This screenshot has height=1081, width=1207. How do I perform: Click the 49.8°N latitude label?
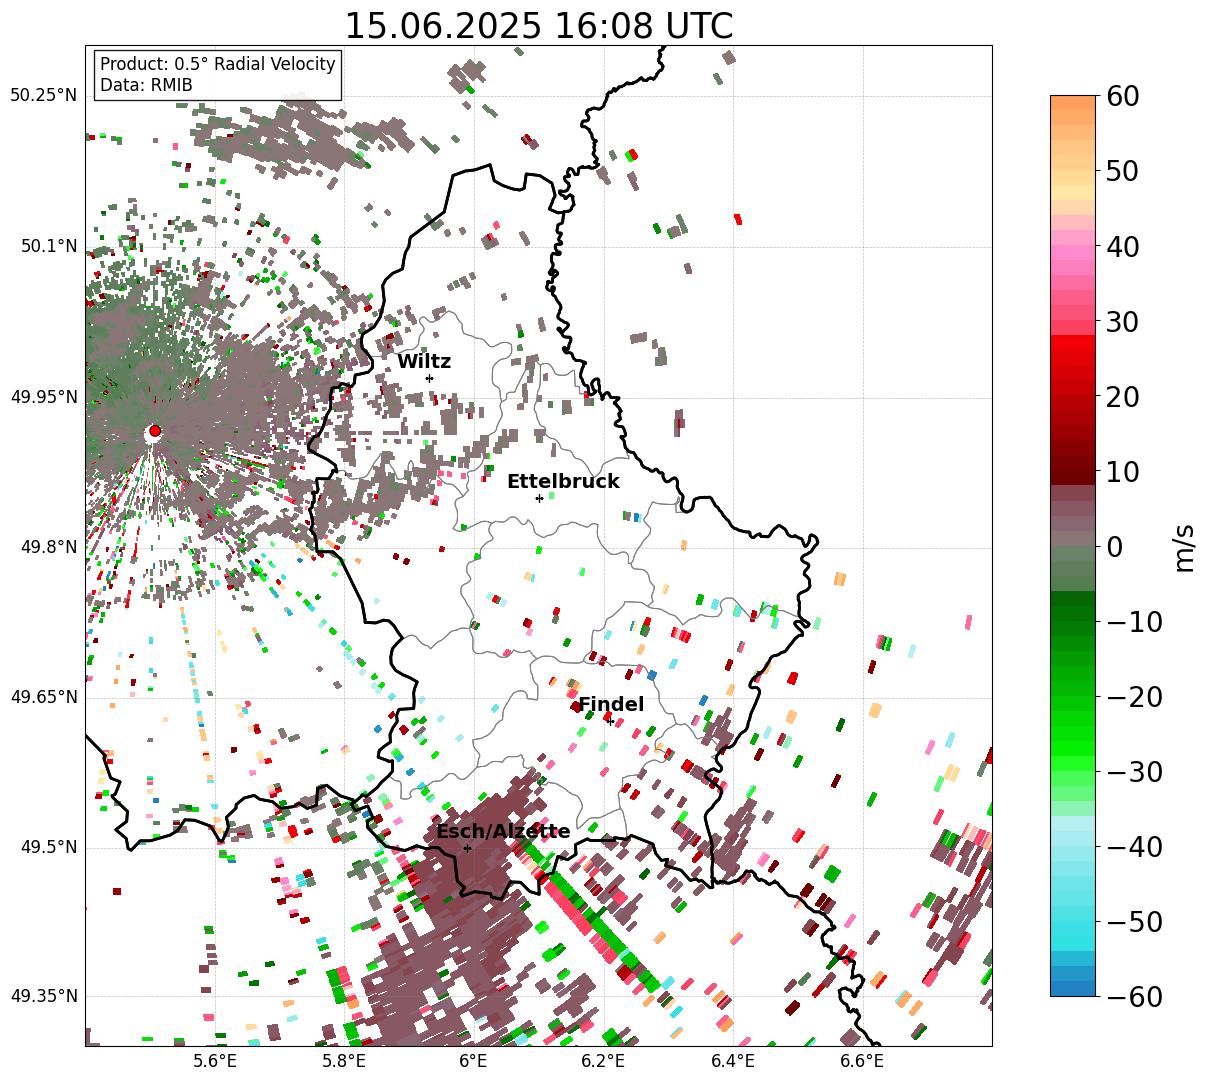click(49, 547)
